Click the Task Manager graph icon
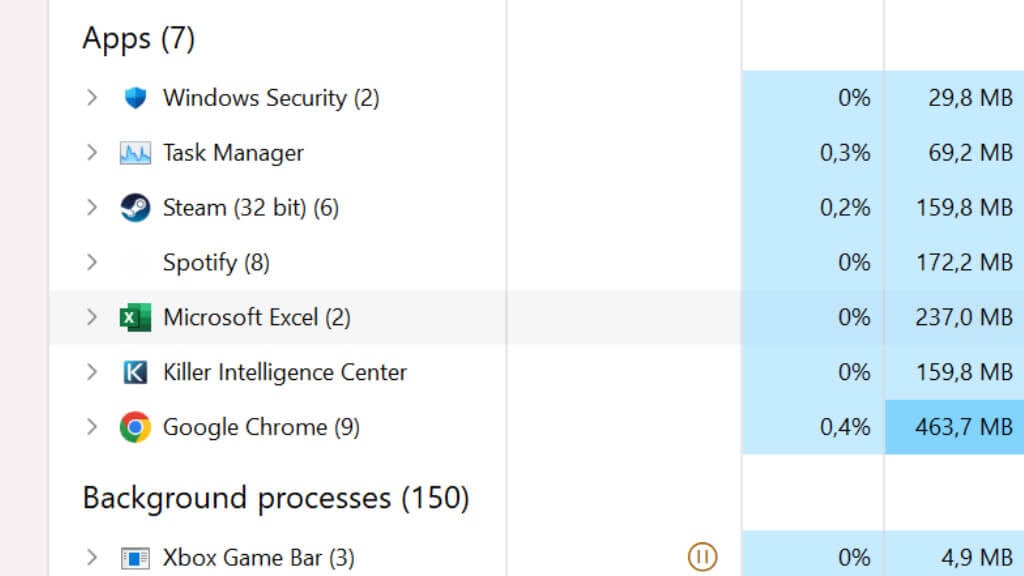 click(x=135, y=153)
